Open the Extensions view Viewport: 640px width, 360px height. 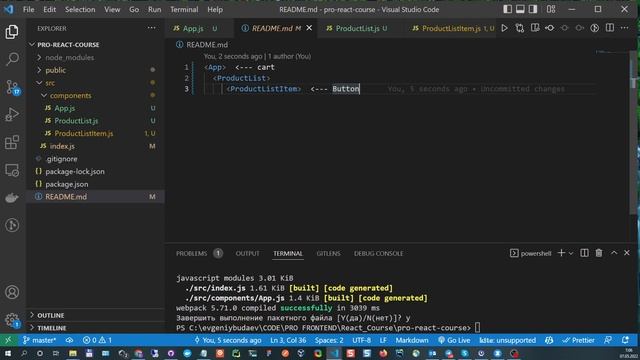pos(12,142)
